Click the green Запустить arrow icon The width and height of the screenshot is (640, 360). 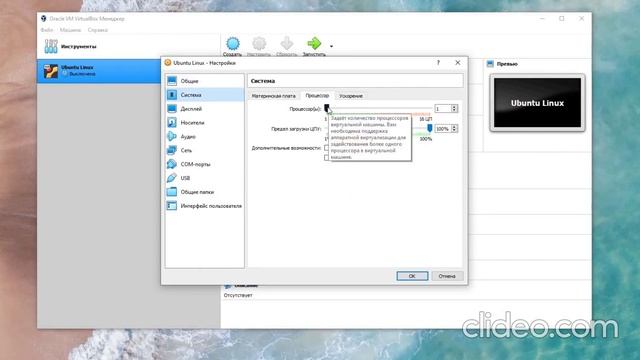coord(314,43)
